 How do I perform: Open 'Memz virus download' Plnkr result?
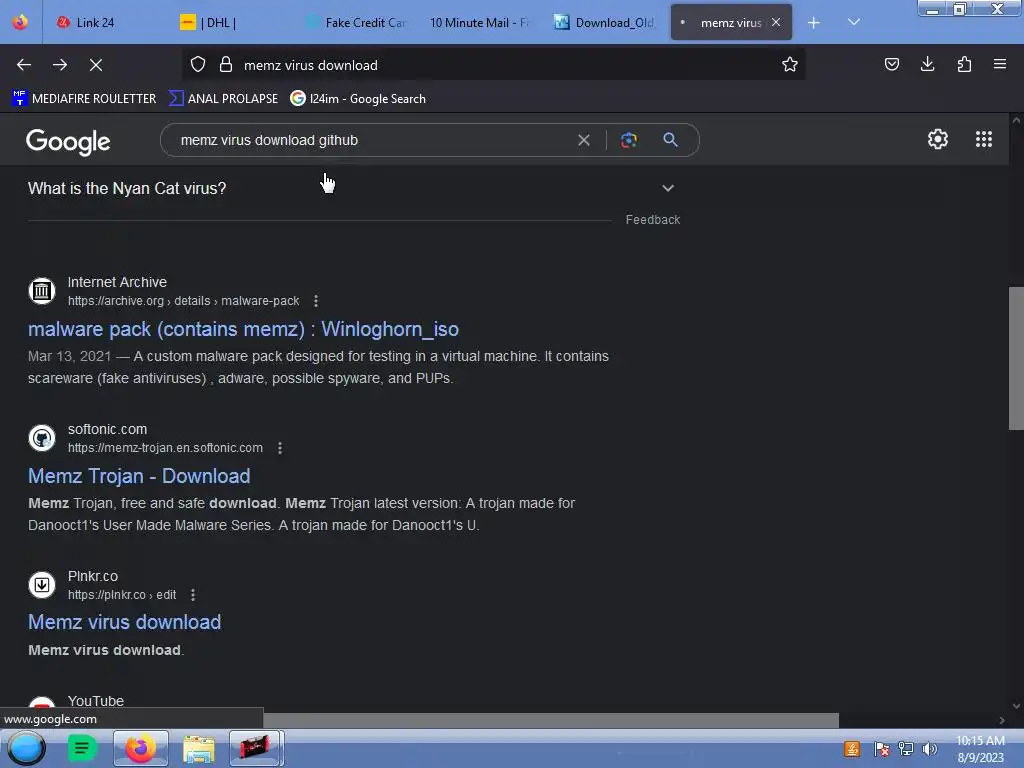tap(124, 622)
